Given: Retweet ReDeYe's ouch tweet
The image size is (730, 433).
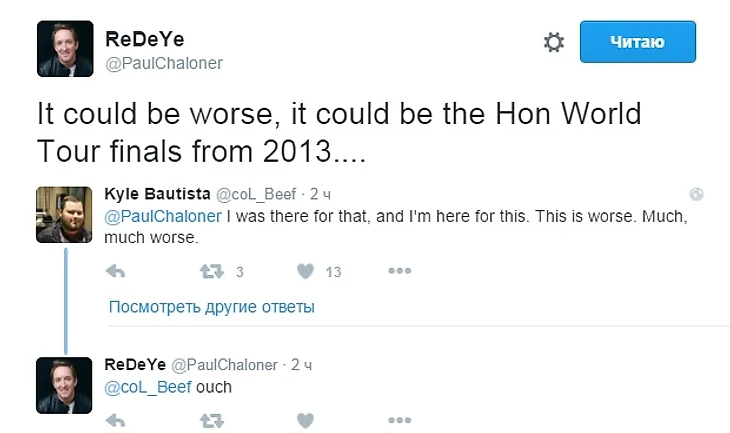Looking at the screenshot, I should 211,421.
